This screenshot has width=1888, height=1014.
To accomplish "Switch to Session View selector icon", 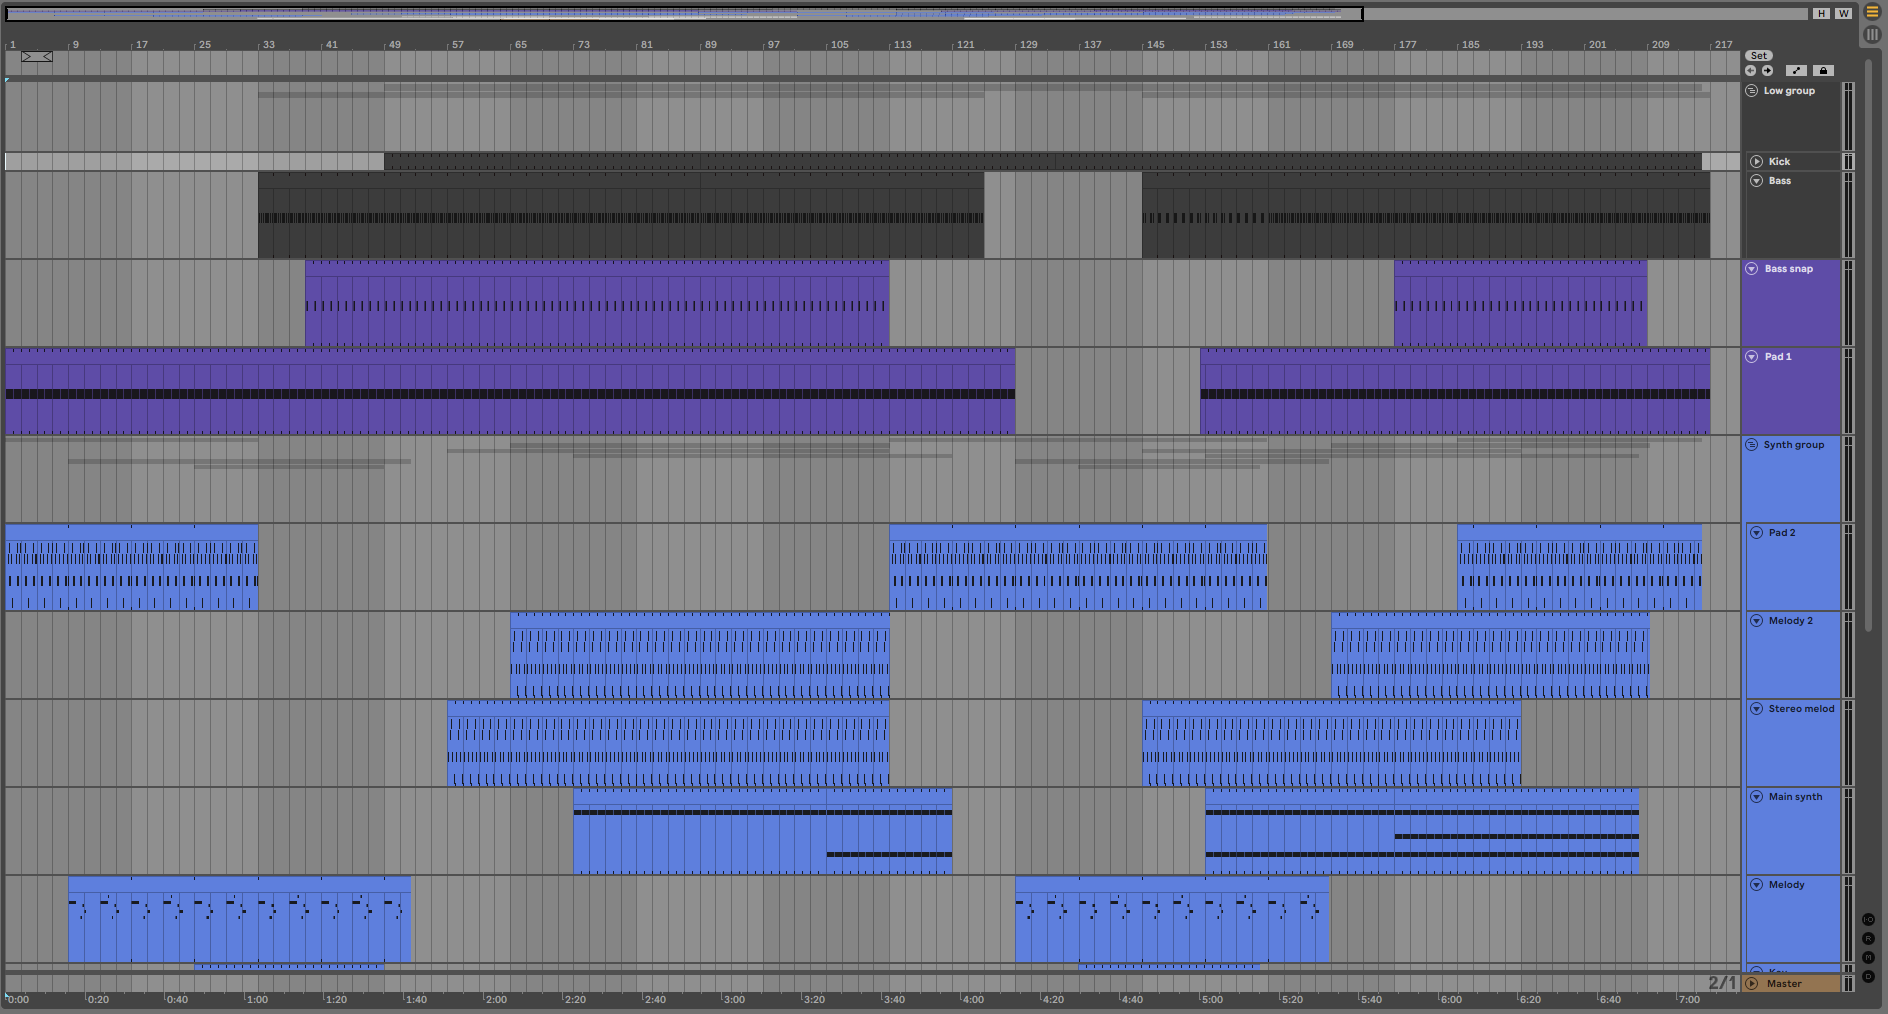I will (1872, 34).
